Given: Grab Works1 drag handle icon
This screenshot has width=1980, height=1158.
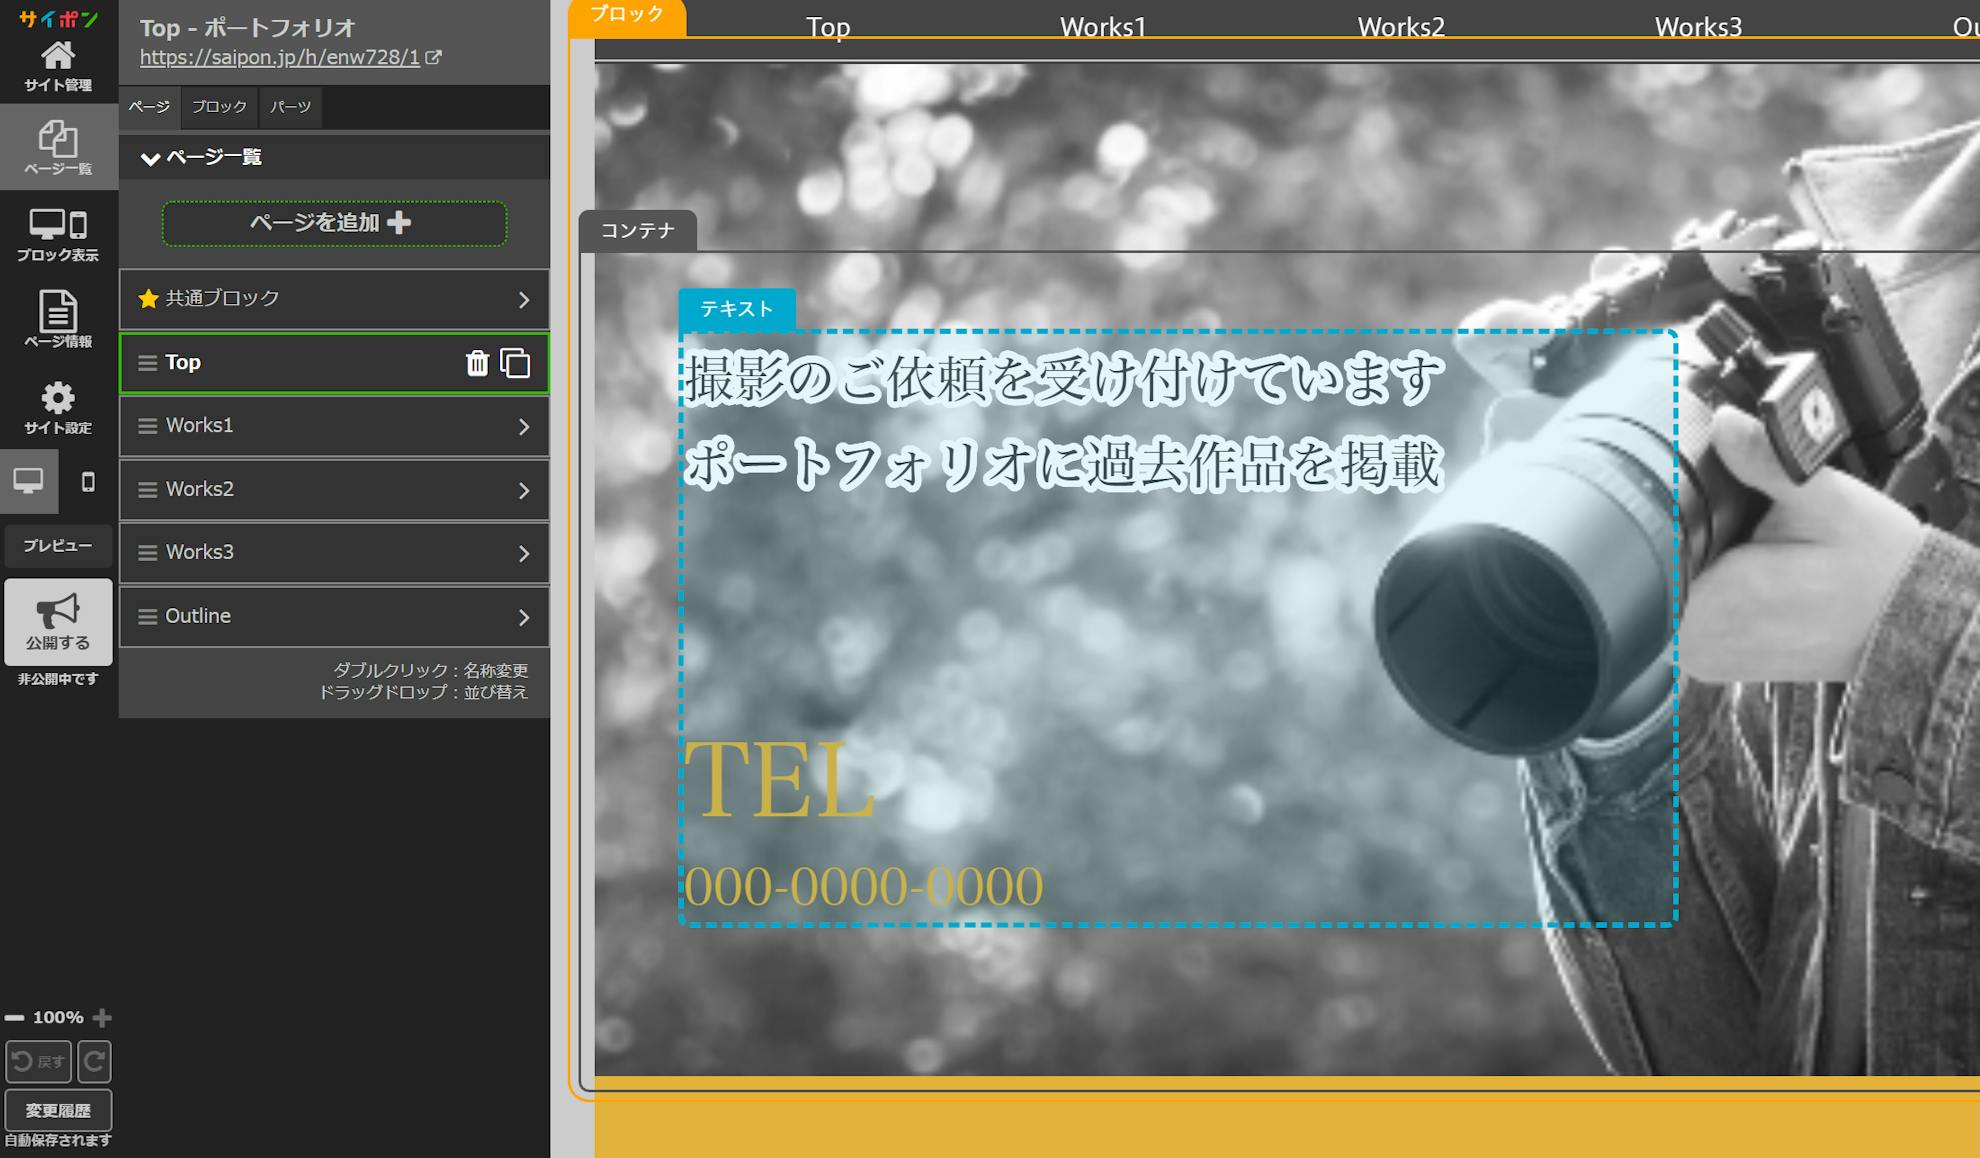Looking at the screenshot, I should pos(147,426).
